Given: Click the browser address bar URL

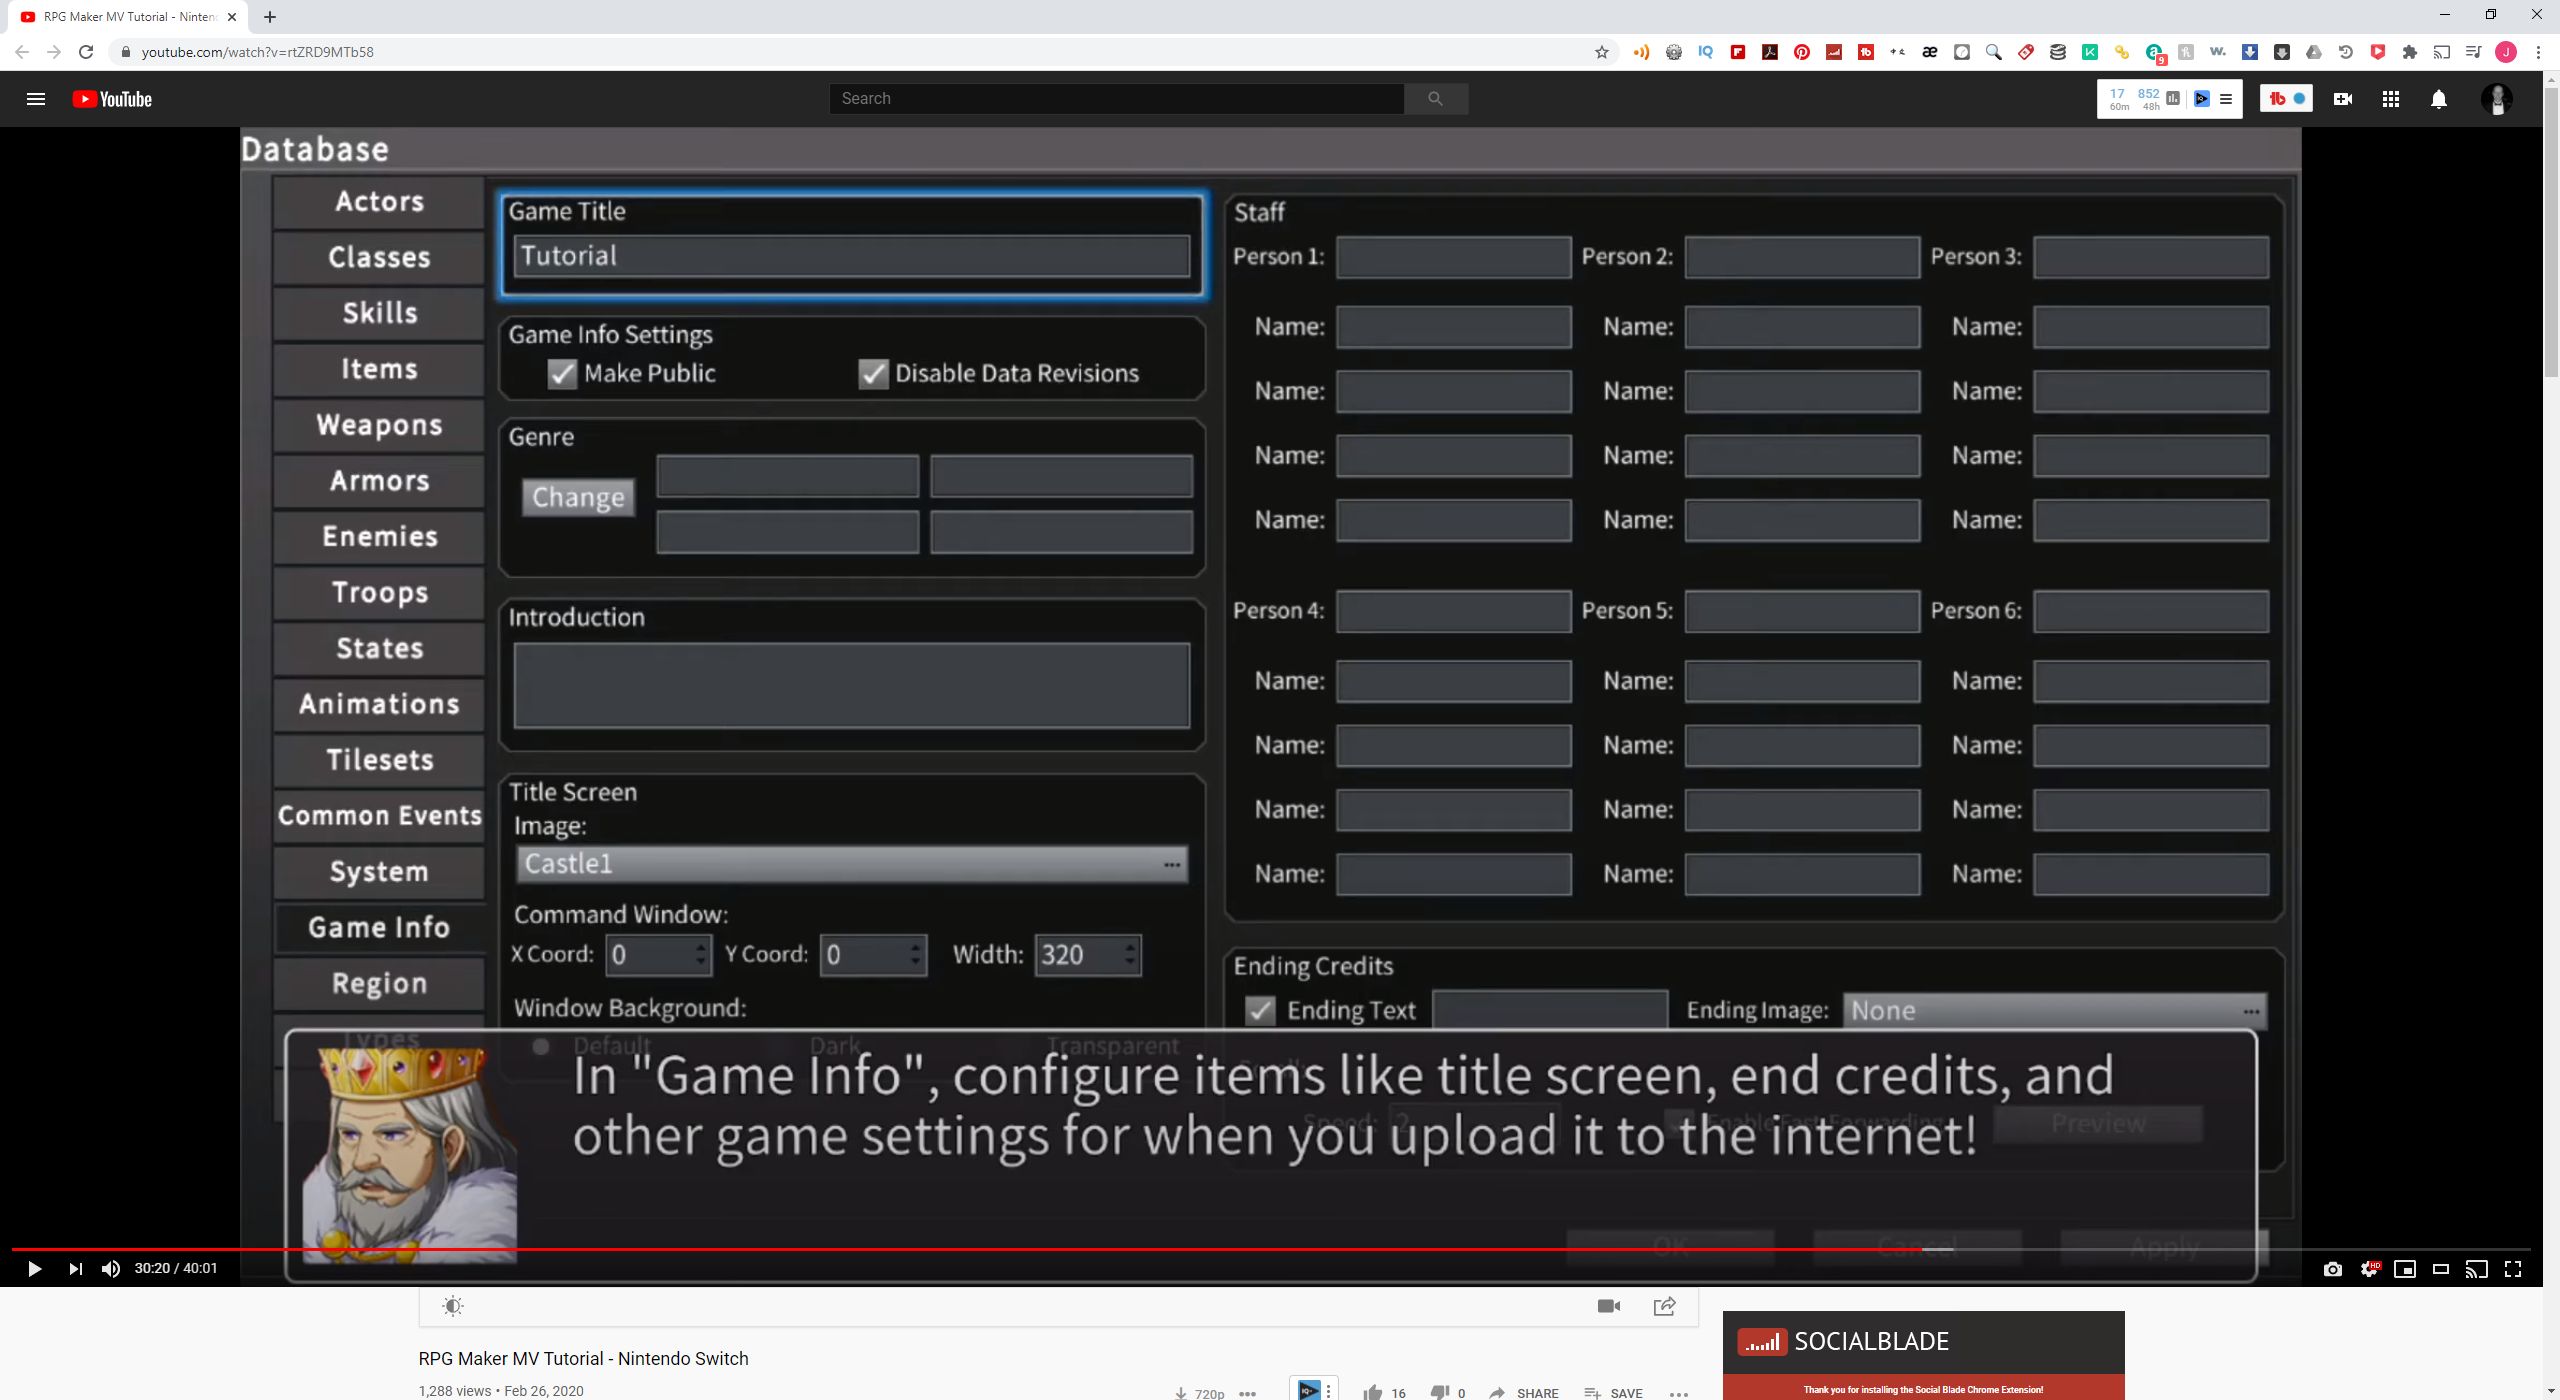Looking at the screenshot, I should click(258, 52).
